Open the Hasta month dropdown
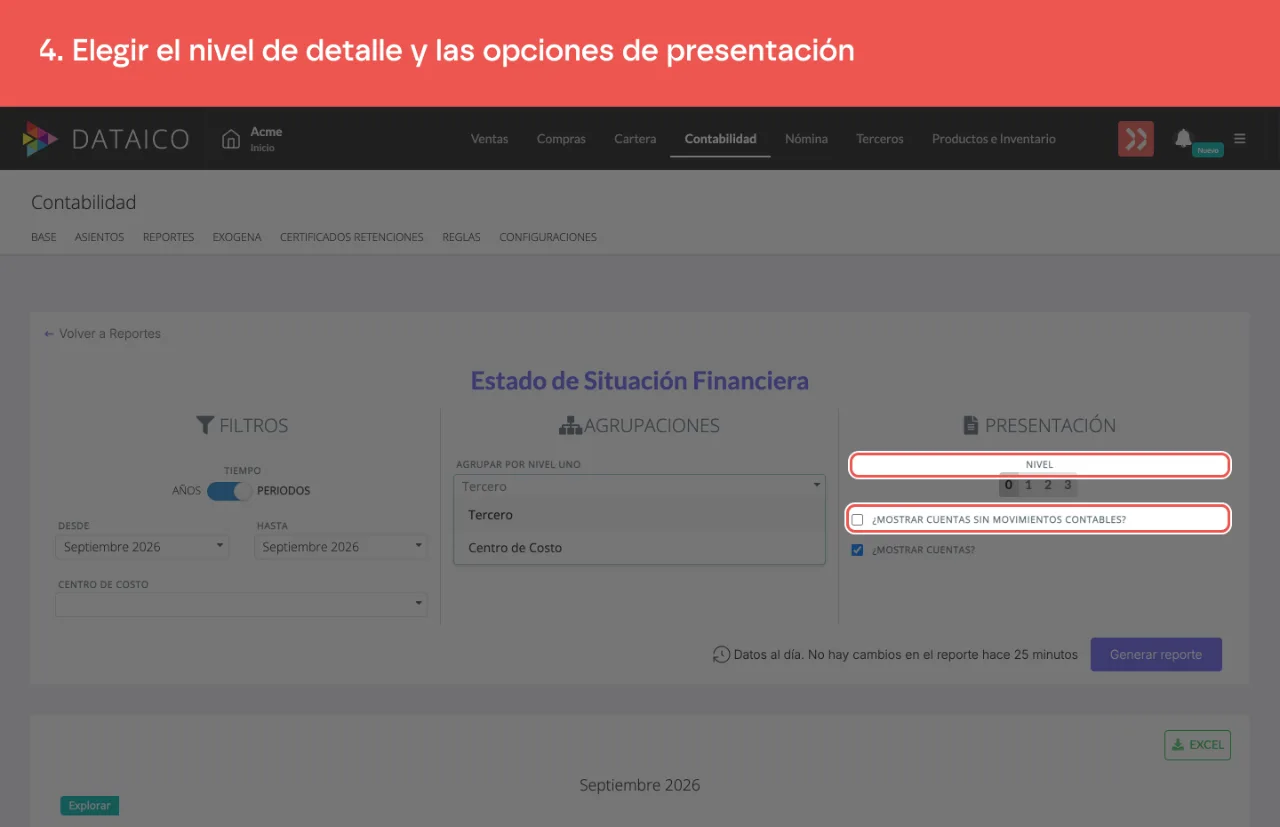The width and height of the screenshot is (1280, 827). click(x=341, y=547)
